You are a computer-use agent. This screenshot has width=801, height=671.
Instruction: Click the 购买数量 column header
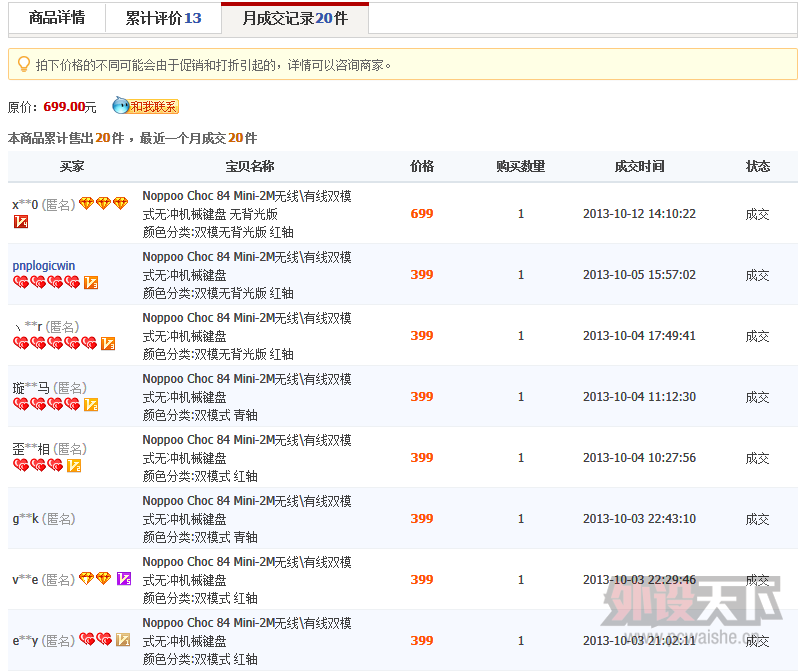(521, 166)
